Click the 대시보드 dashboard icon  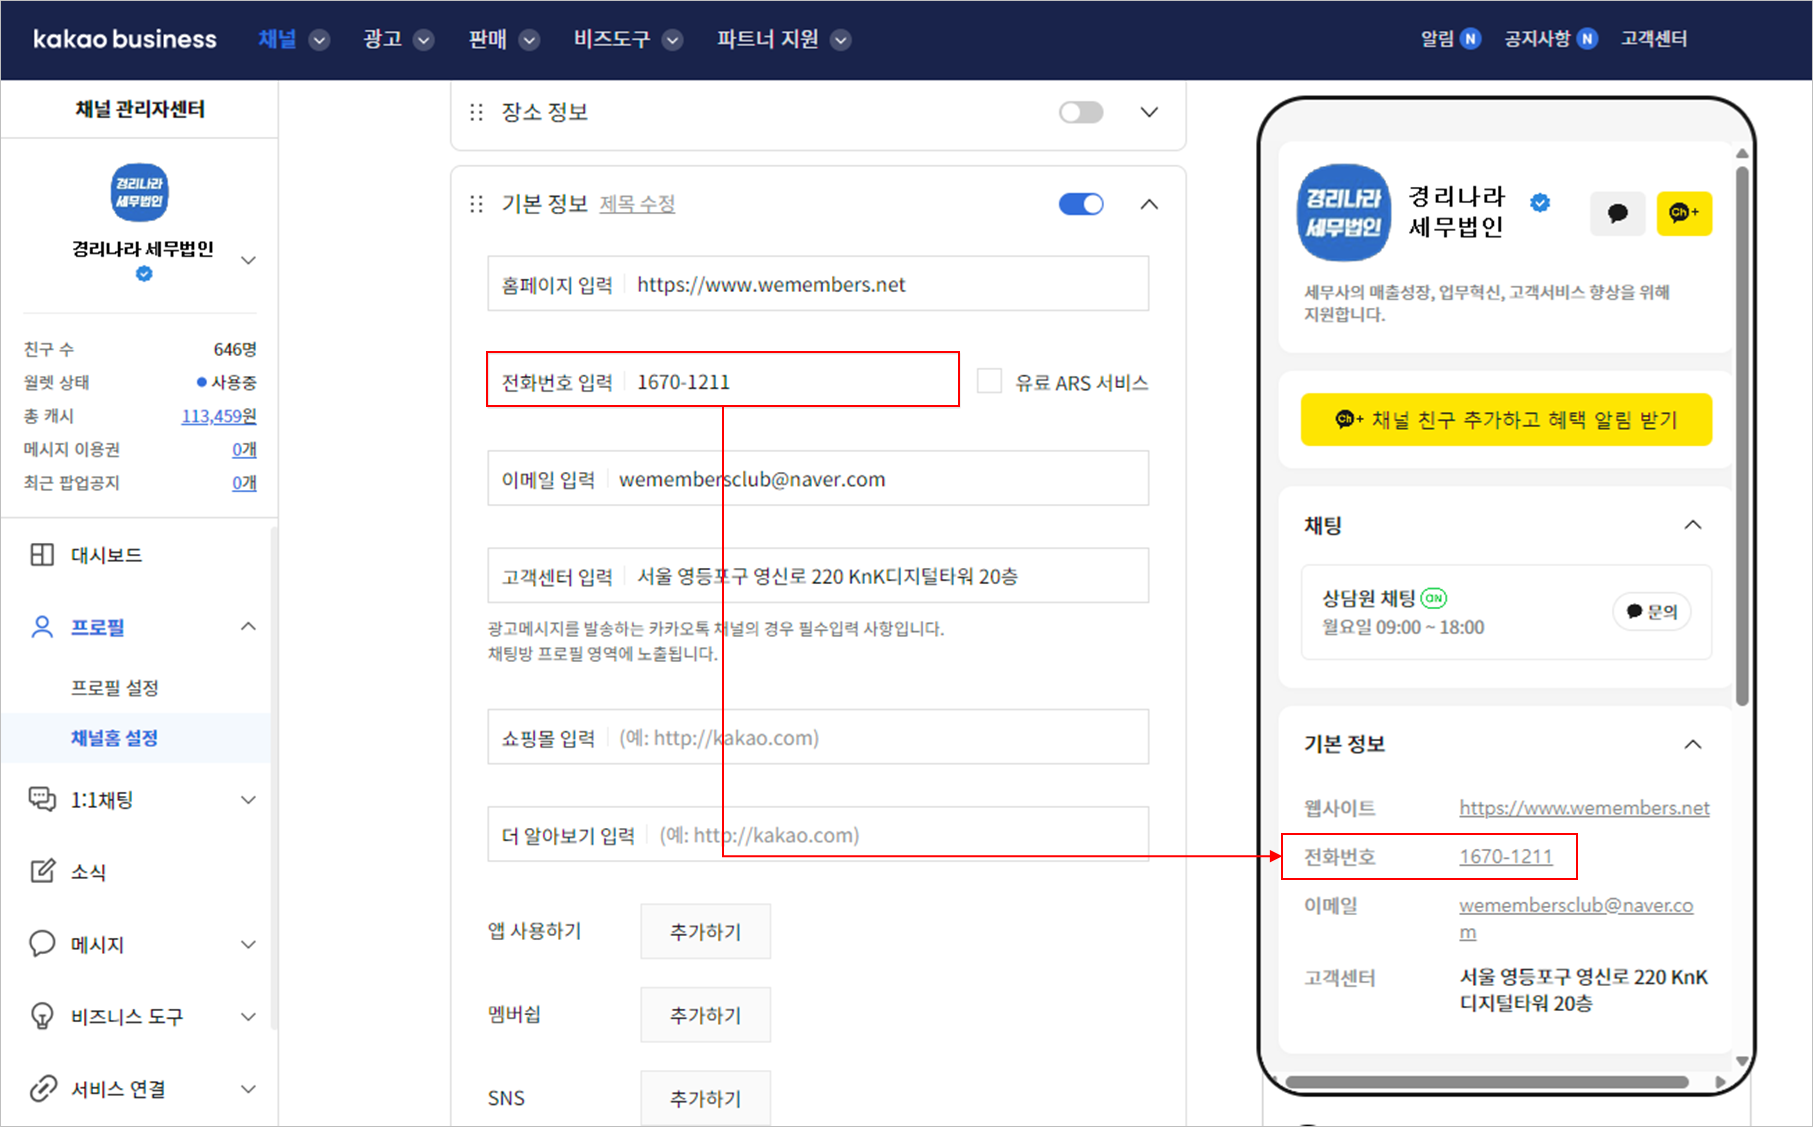click(x=42, y=555)
